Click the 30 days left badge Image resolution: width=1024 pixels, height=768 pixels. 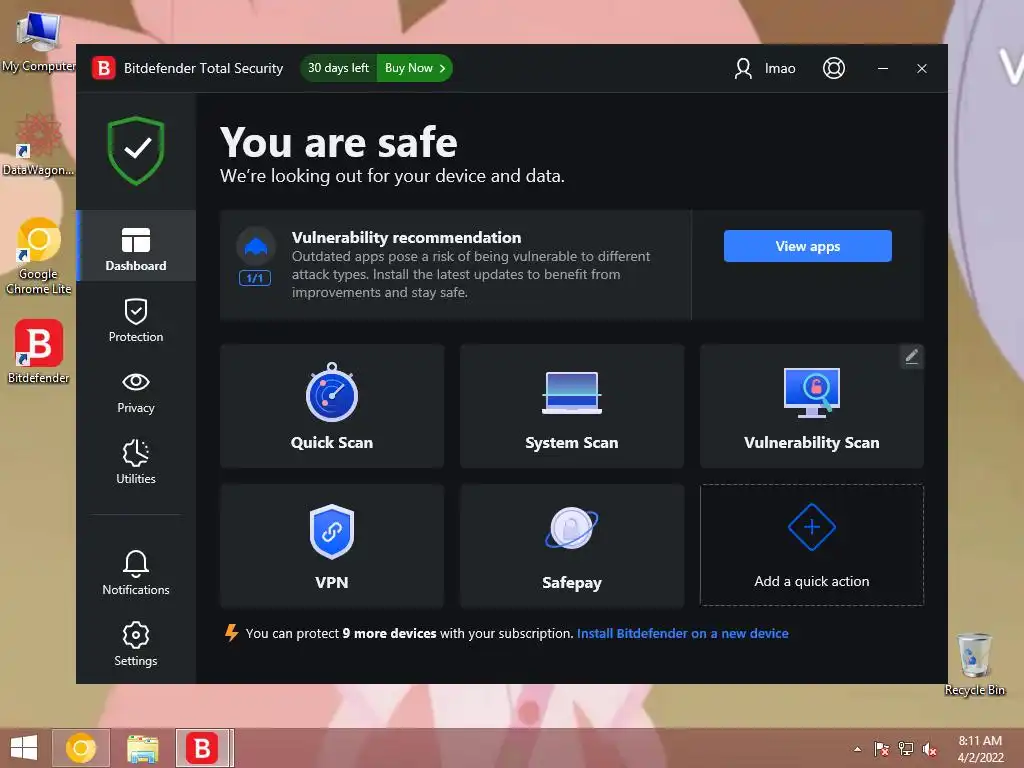[338, 68]
